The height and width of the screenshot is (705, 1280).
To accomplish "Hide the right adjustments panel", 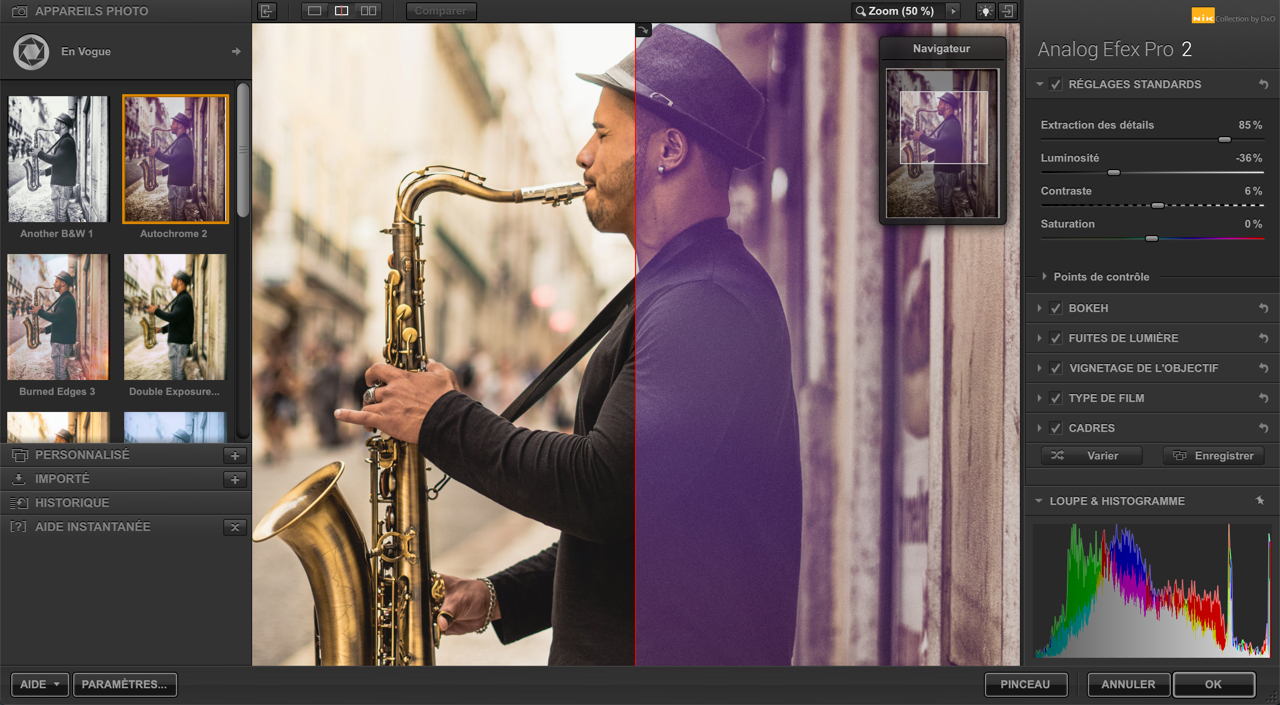I will [1008, 11].
